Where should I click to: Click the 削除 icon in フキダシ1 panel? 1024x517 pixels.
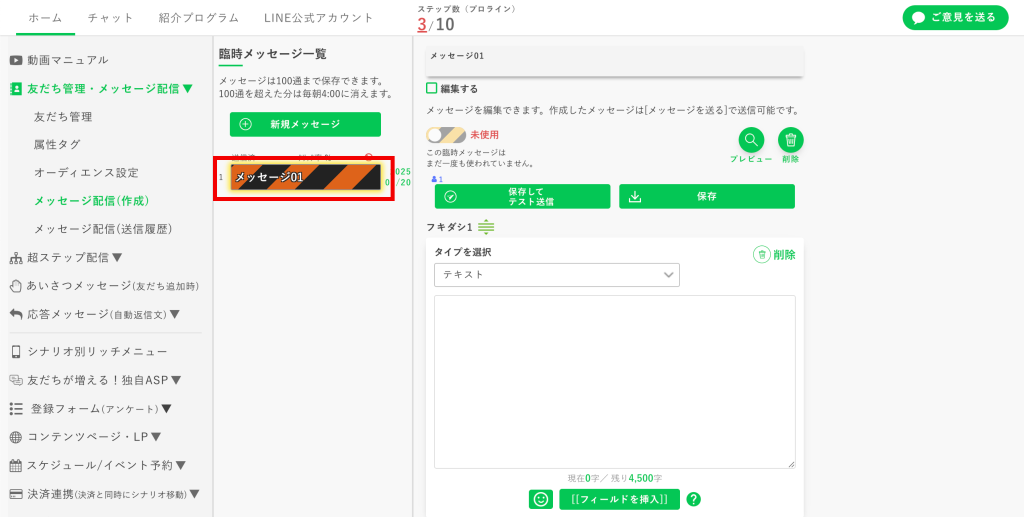tap(761, 255)
